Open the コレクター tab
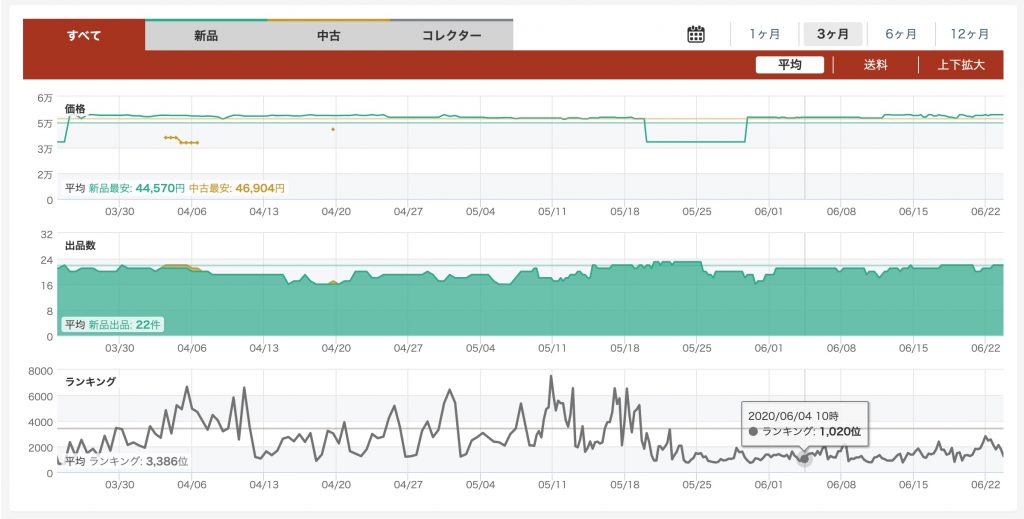Viewport: 1024px width, 519px height. pyautogui.click(x=451, y=36)
